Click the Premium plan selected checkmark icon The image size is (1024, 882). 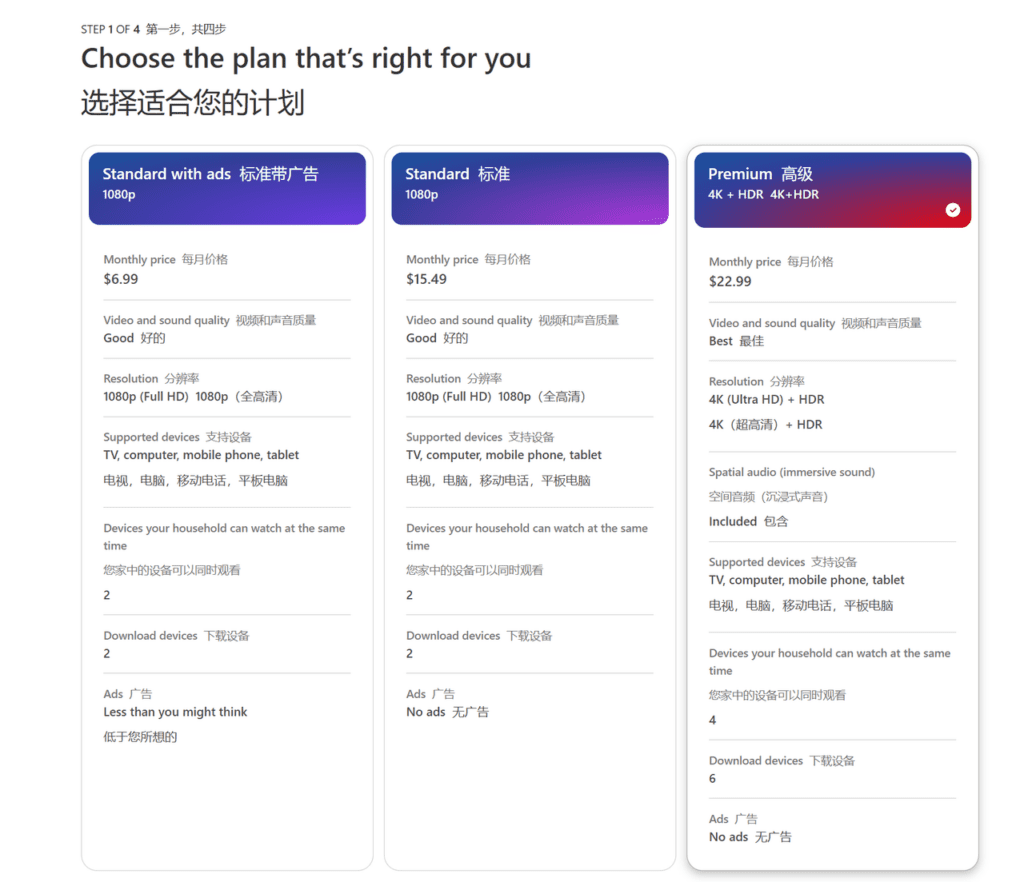953,210
